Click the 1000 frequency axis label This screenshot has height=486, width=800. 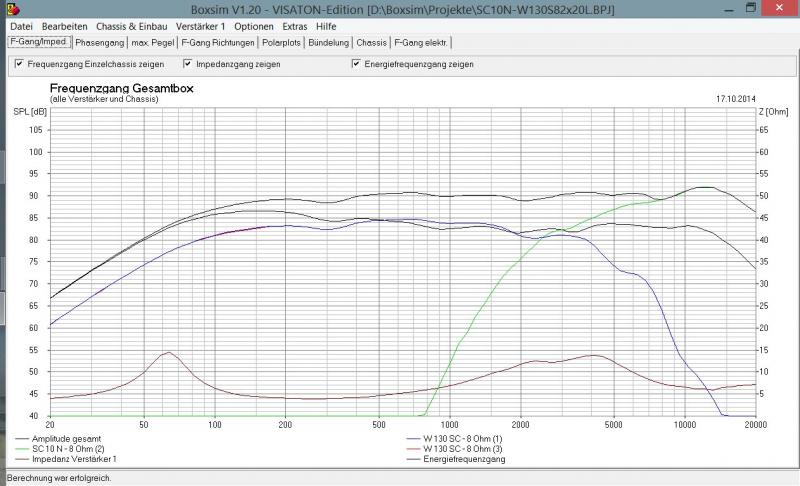click(449, 424)
